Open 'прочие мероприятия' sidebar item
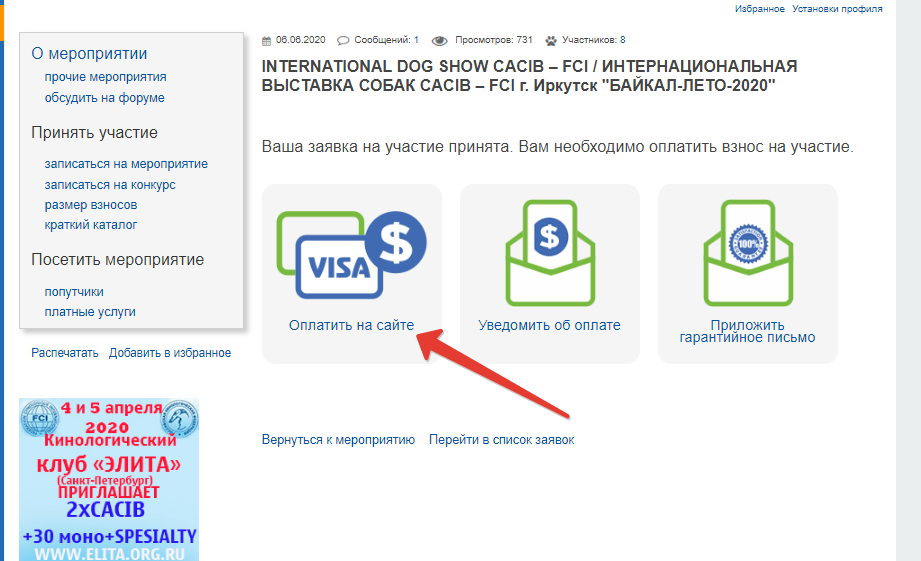The height and width of the screenshot is (561, 921). coord(105,77)
